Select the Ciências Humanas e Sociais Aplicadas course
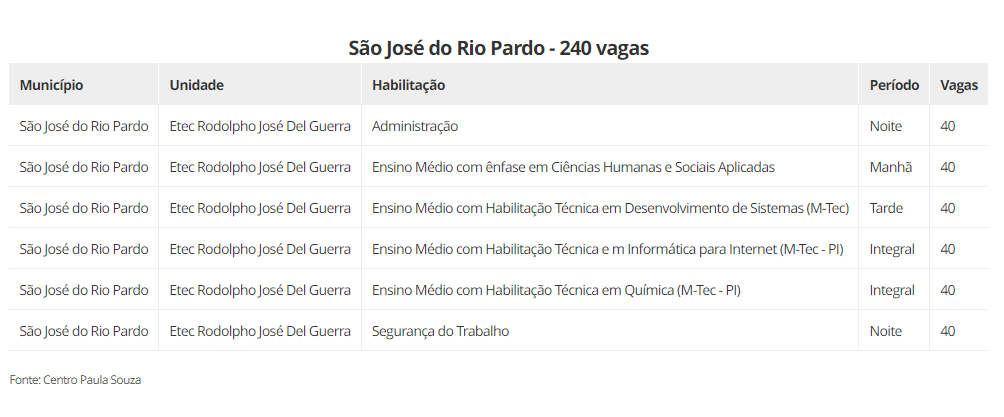 click(573, 167)
